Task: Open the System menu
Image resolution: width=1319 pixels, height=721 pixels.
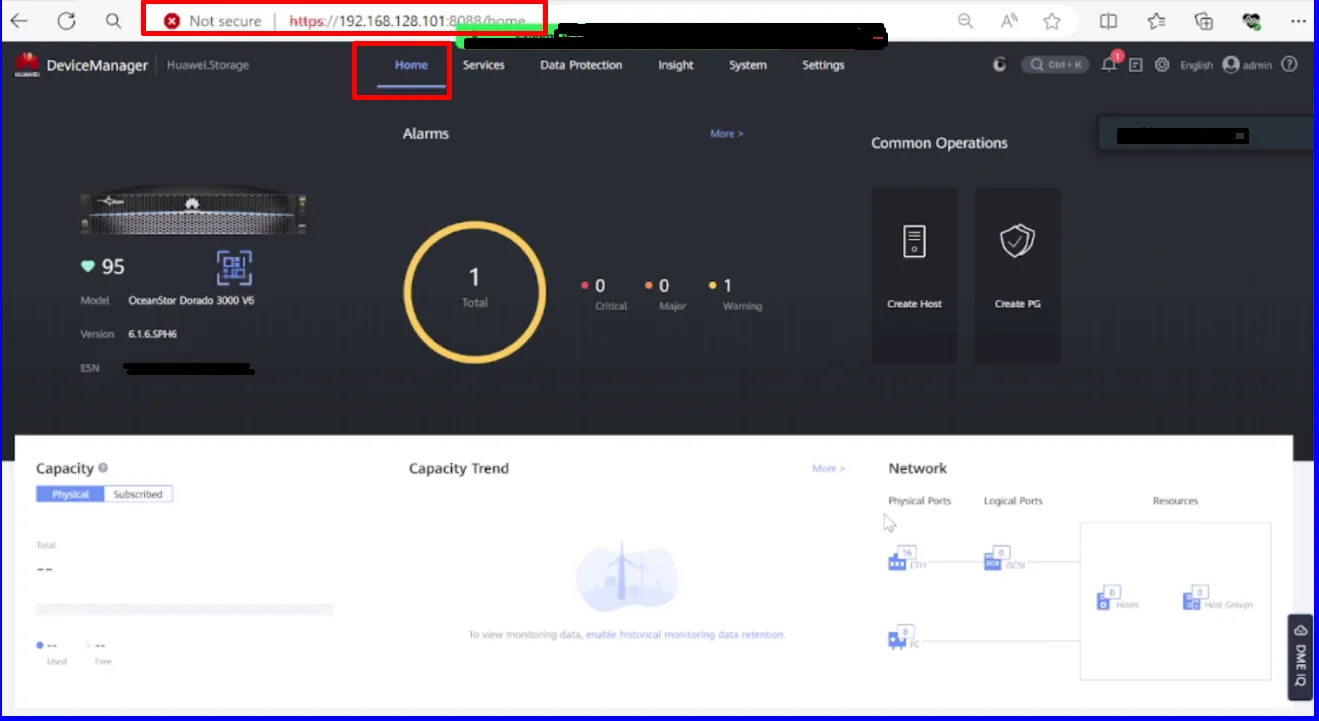Action: coord(748,65)
